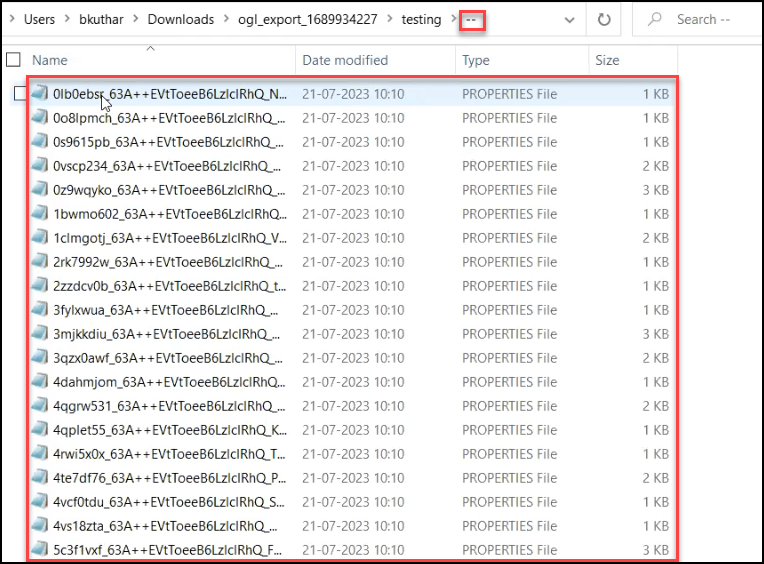Viewport: 764px width, 564px height.
Task: Expand the chevron after bkuthar in the path
Action: click(135, 19)
